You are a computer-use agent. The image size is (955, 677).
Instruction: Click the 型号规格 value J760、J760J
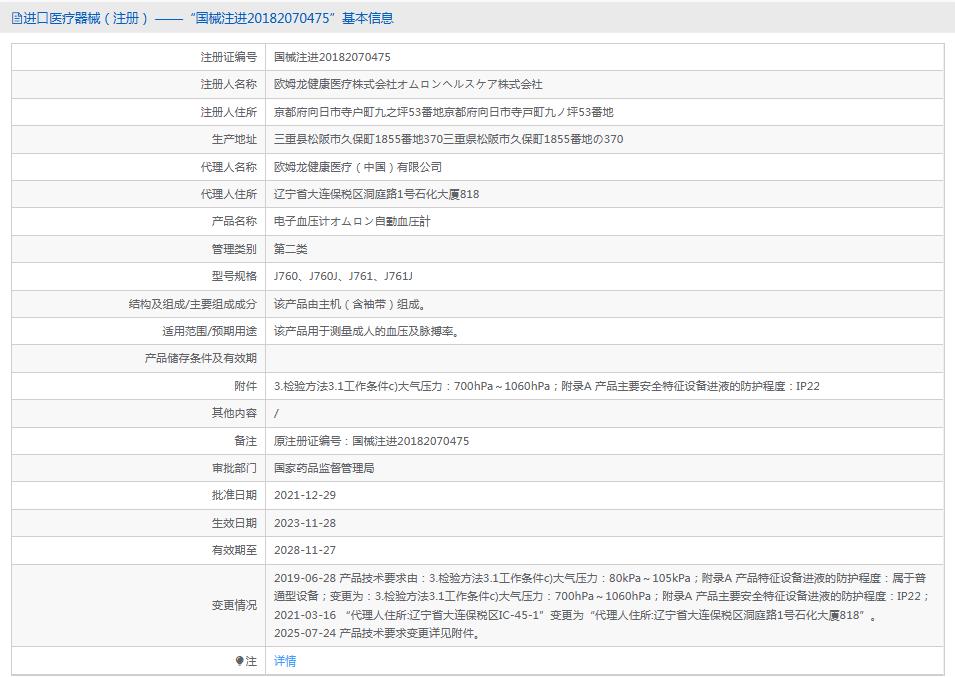coord(300,275)
